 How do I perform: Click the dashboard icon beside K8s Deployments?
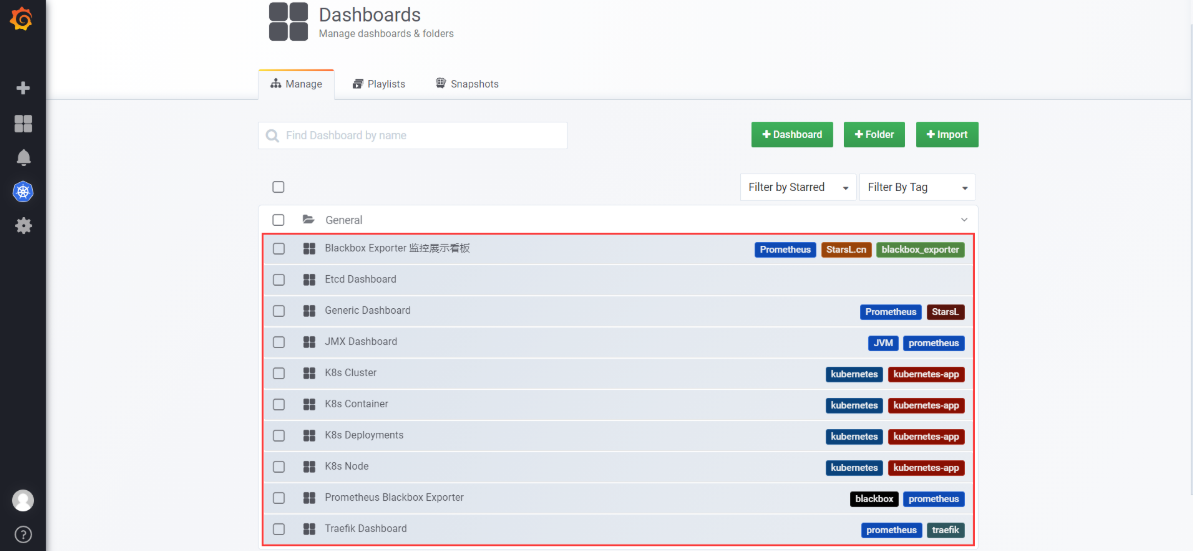pyautogui.click(x=309, y=436)
